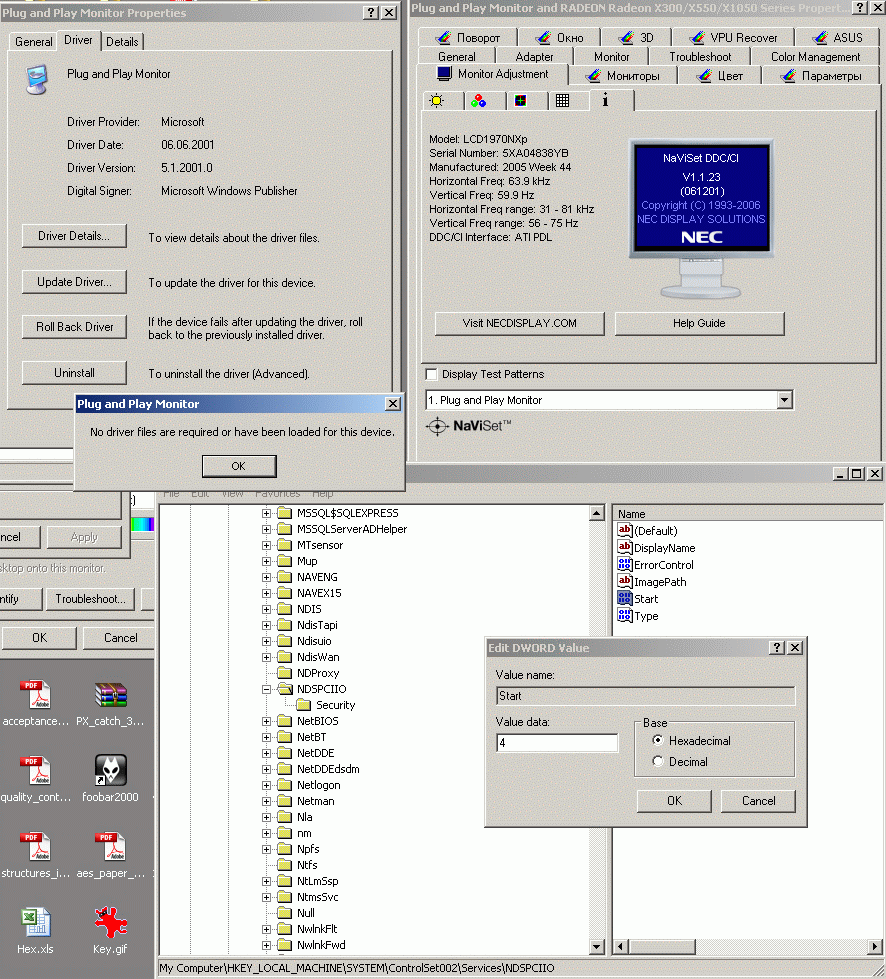
Task: Click Uninstall driver button
Action: click(x=74, y=373)
